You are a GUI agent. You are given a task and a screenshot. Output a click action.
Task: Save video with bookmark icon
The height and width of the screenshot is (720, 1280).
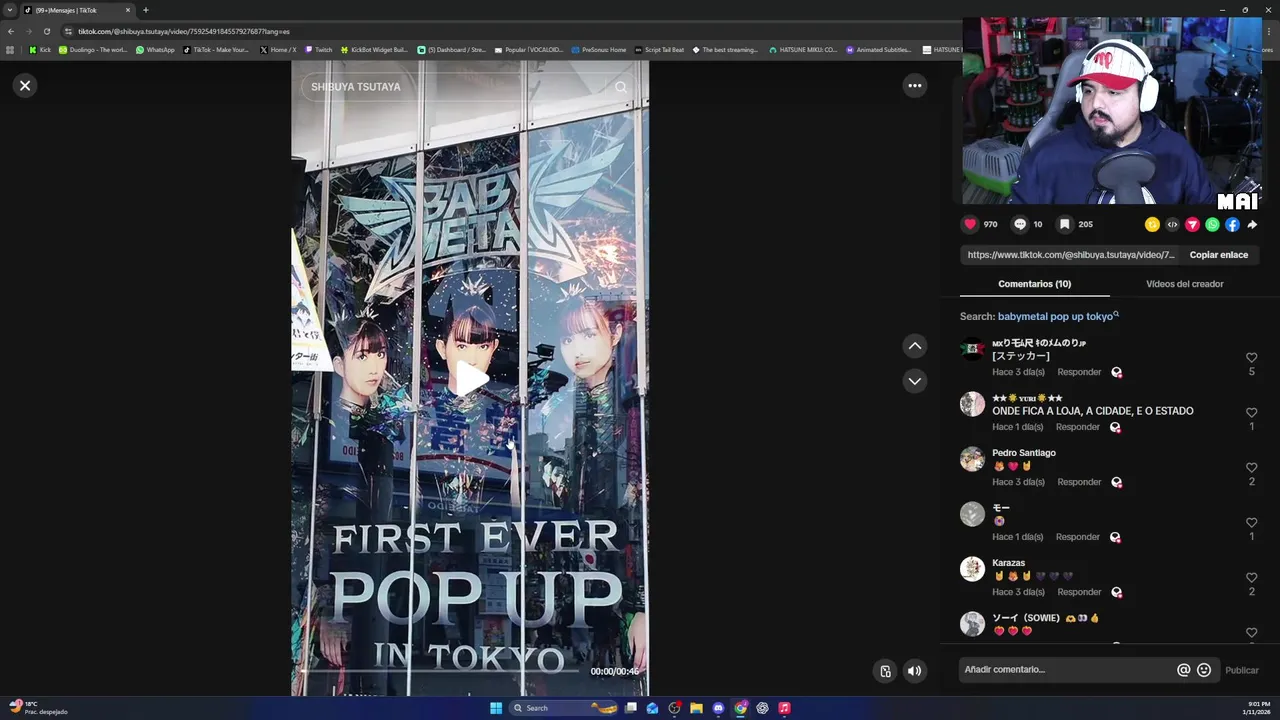point(1065,225)
